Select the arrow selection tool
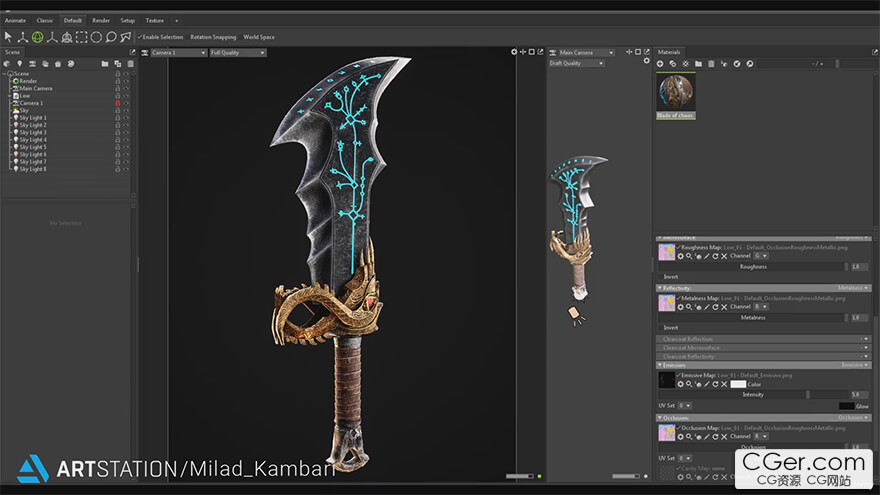Screen dimensions: 880x495 8,37
